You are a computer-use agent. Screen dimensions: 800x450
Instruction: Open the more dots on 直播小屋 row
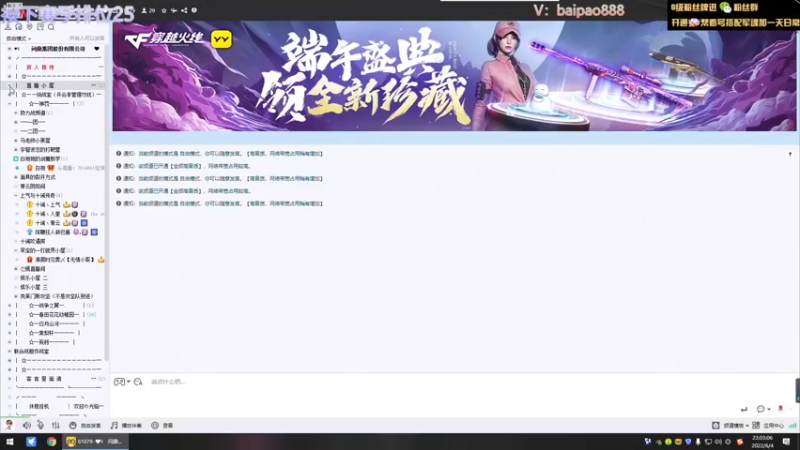(x=93, y=85)
